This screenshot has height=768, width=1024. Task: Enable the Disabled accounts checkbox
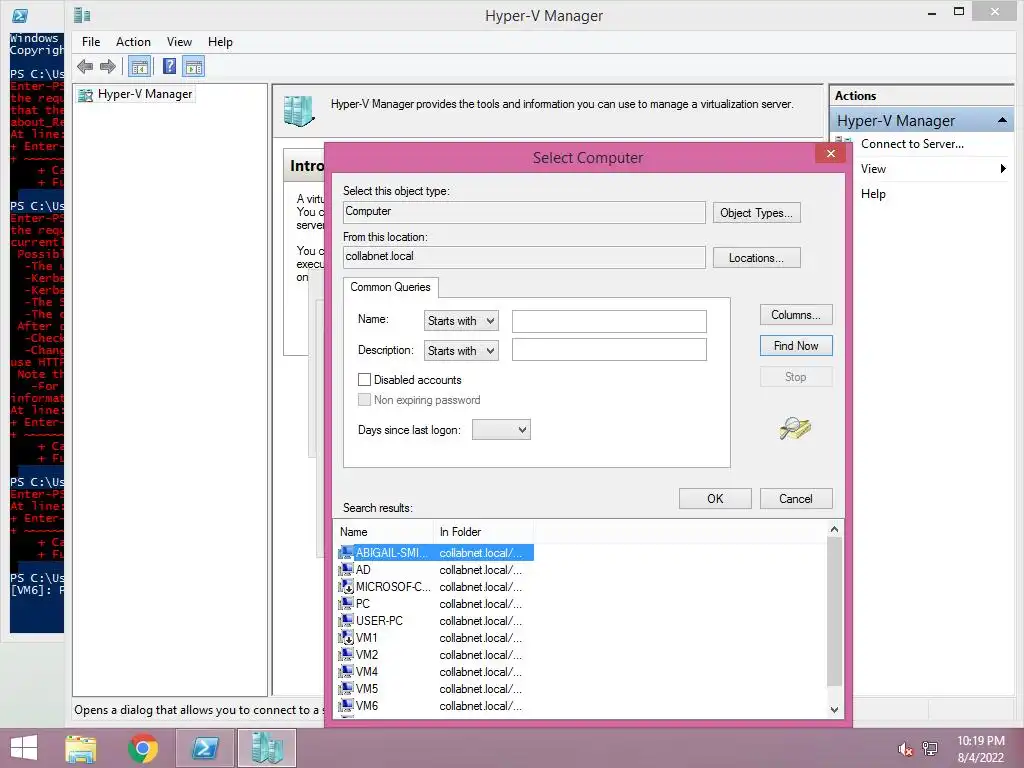(364, 379)
